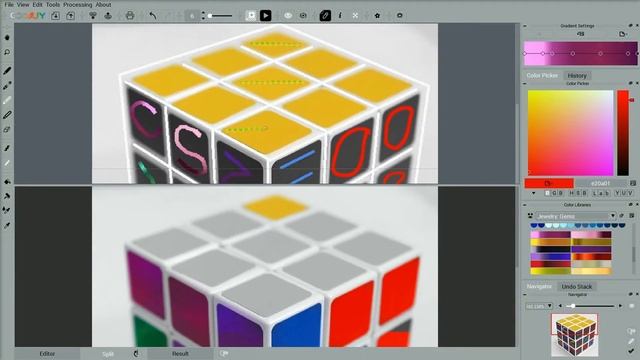Click the black paperclip toolbar icon
The width and height of the screenshot is (640, 360).
pos(325,16)
